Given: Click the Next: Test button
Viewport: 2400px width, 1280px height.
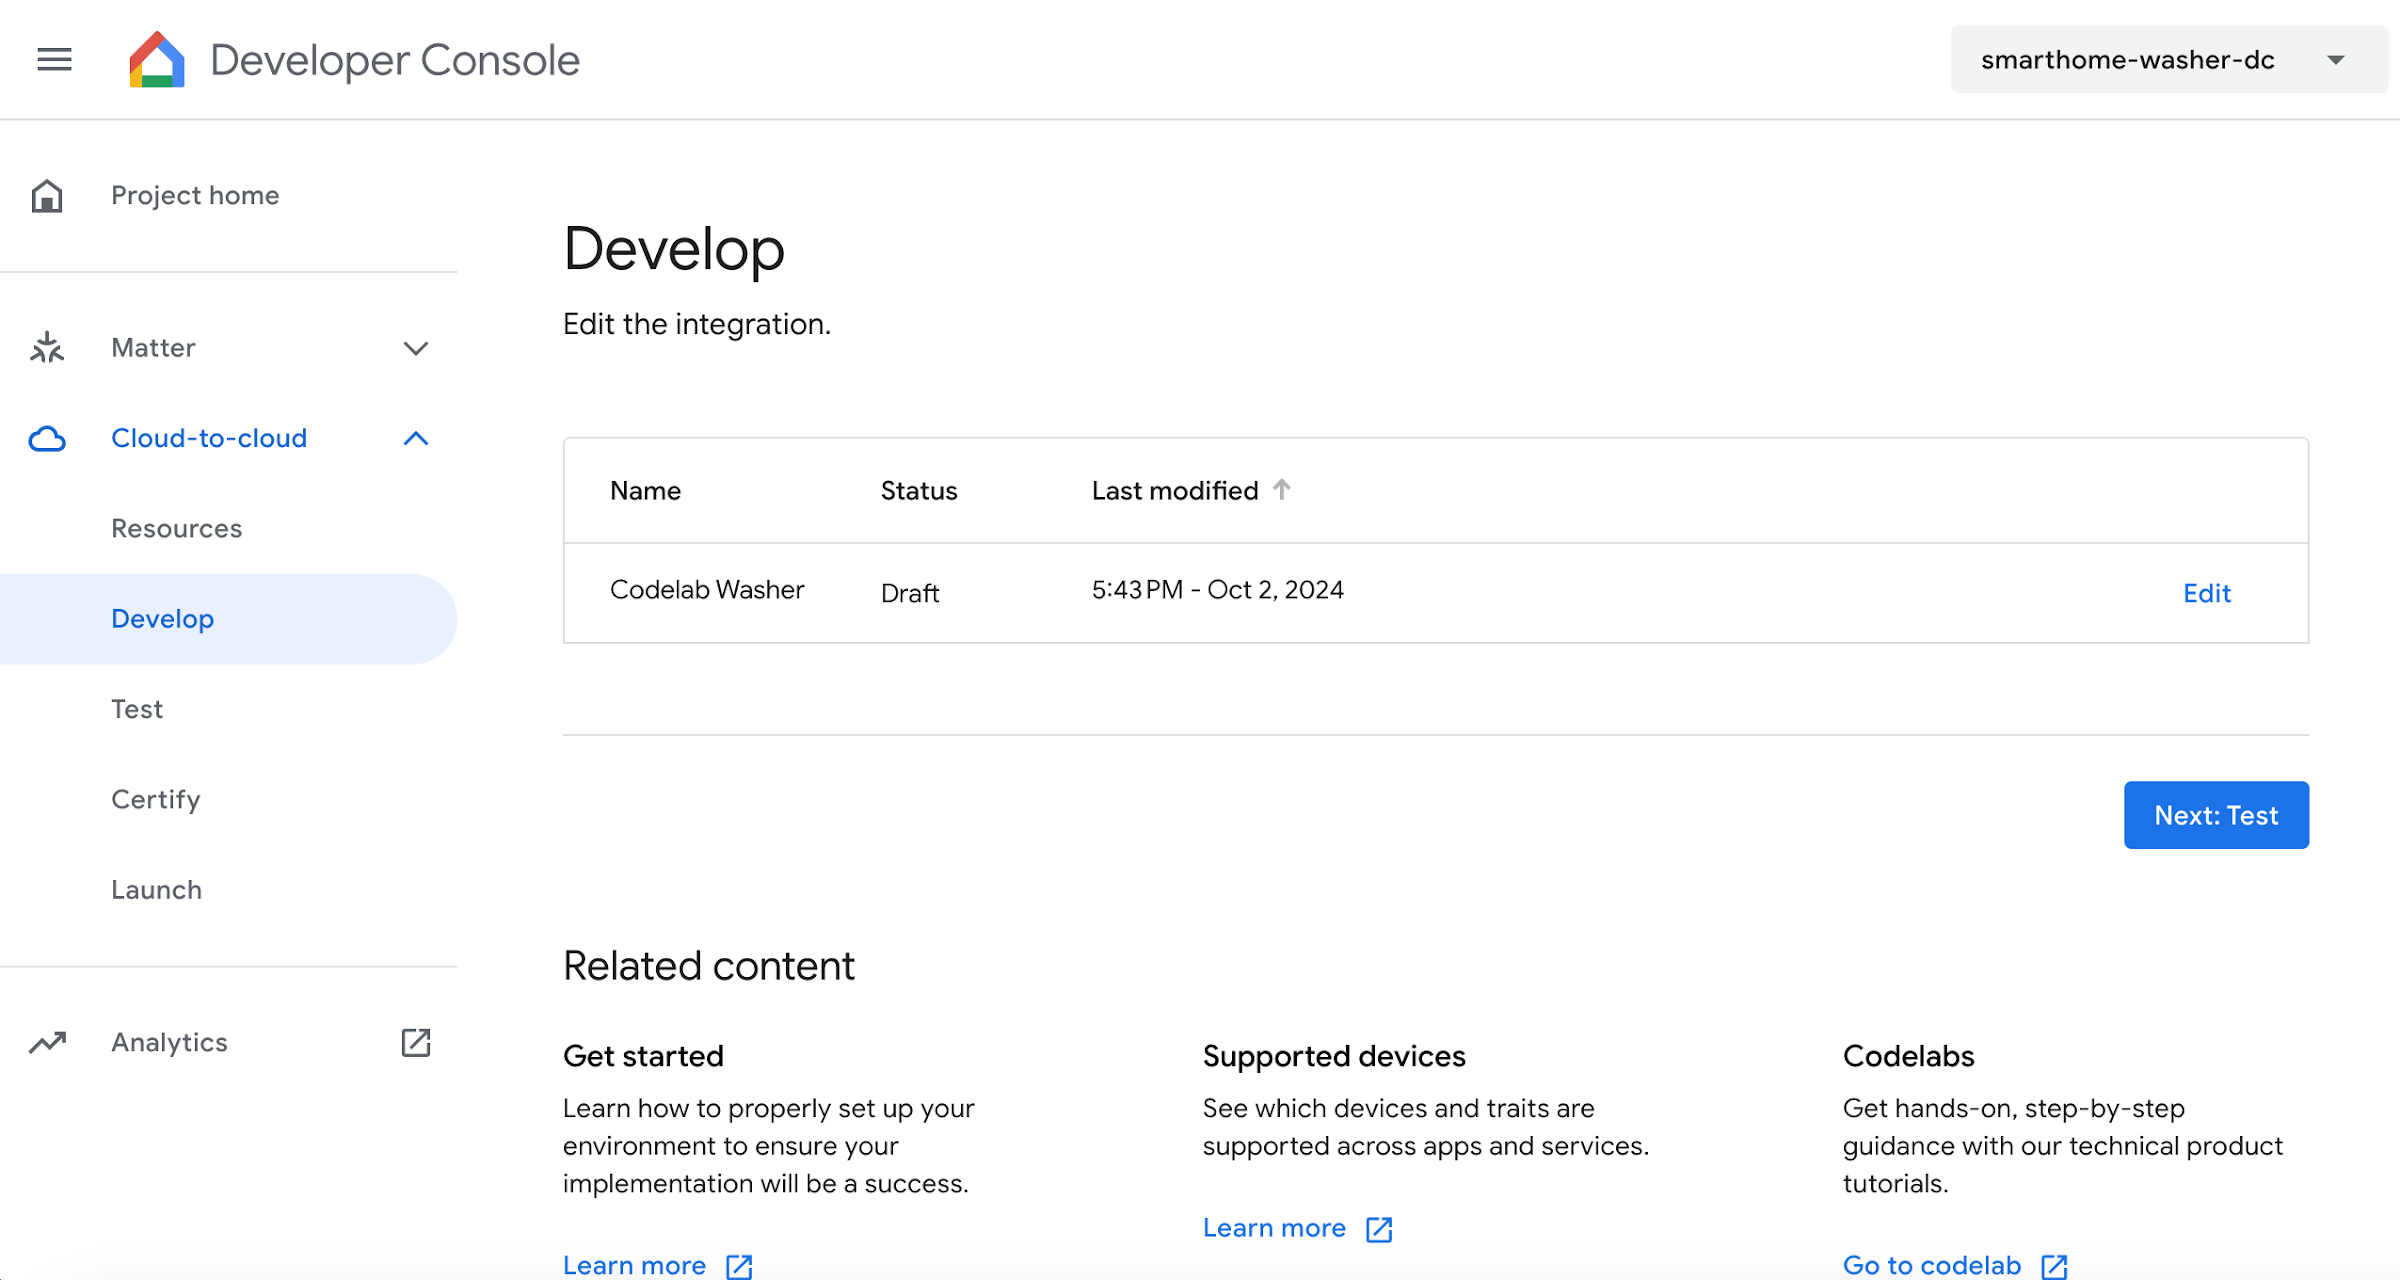Looking at the screenshot, I should click(2214, 815).
